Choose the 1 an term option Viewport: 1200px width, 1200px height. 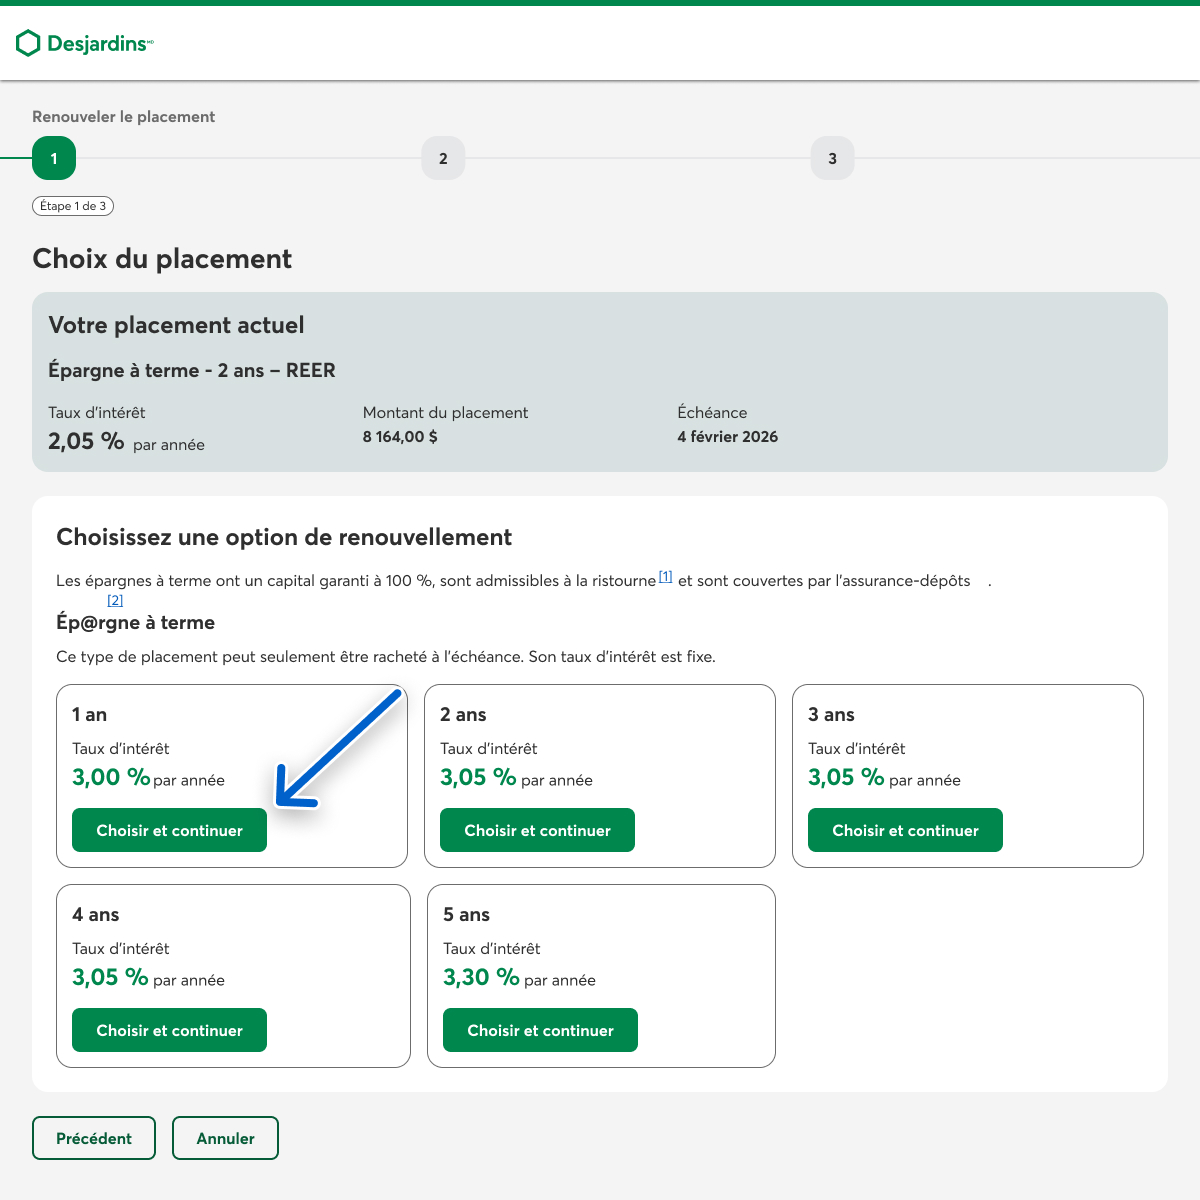coord(169,830)
